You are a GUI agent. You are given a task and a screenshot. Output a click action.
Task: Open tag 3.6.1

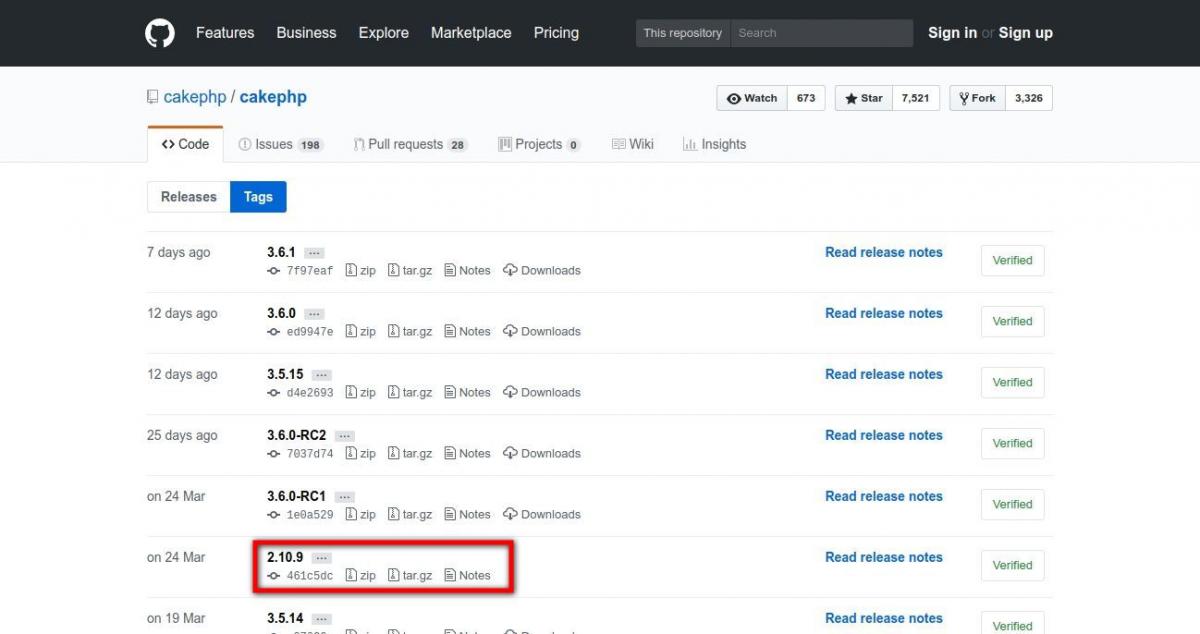tap(281, 253)
